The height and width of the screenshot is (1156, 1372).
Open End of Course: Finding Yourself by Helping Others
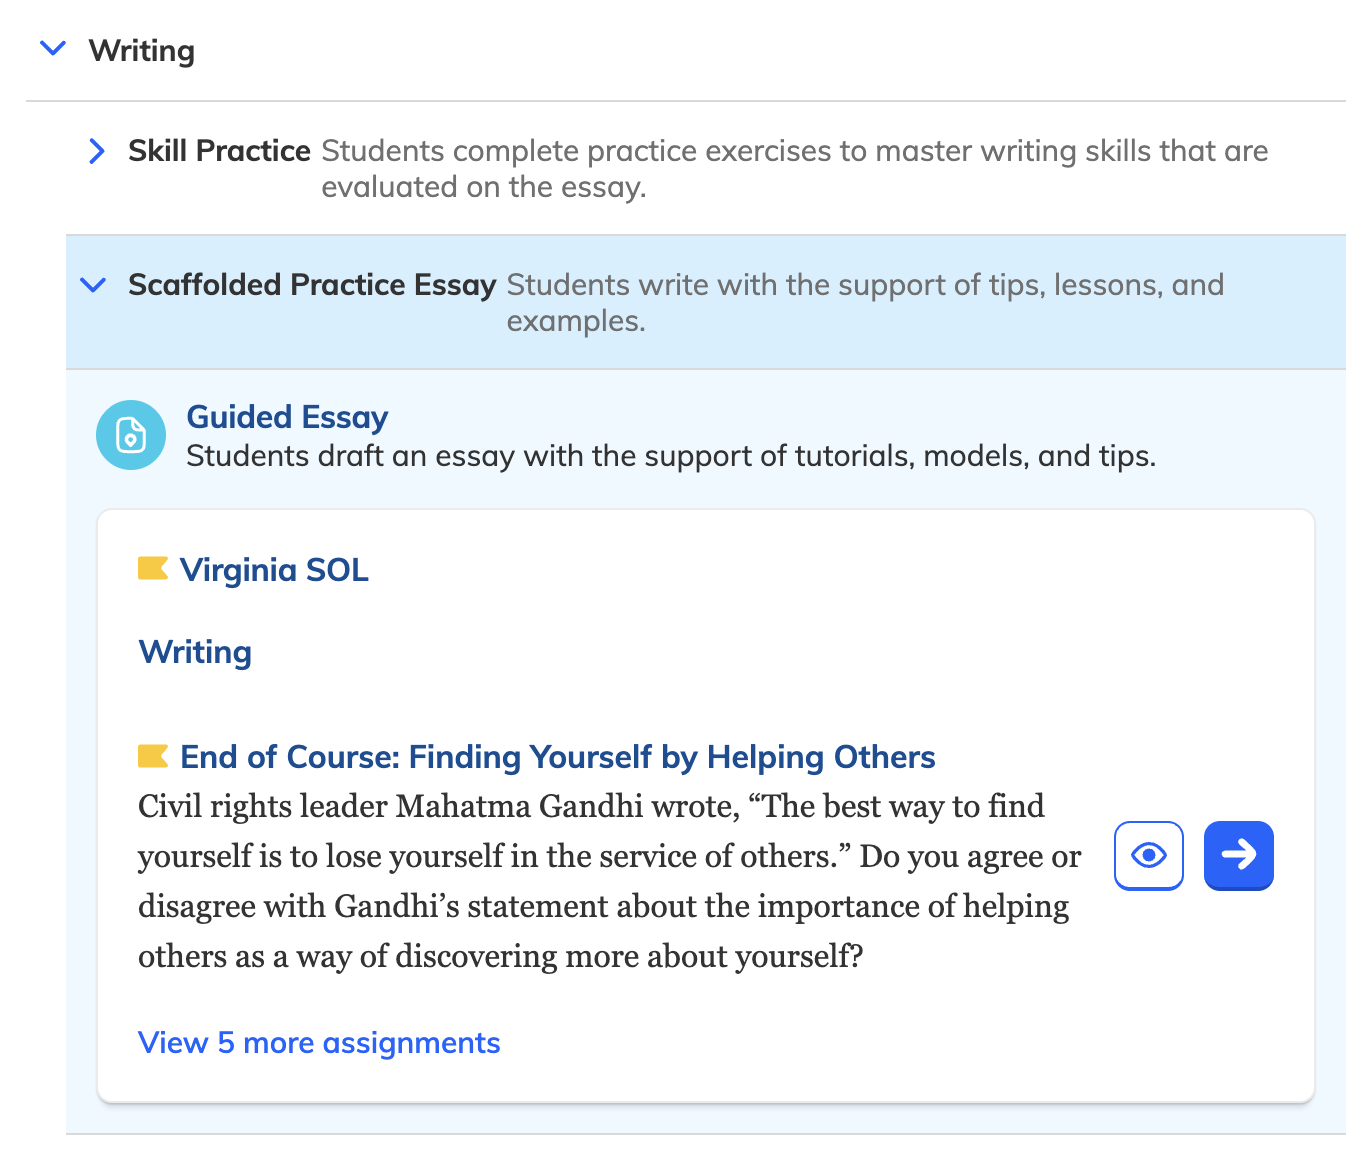click(557, 757)
